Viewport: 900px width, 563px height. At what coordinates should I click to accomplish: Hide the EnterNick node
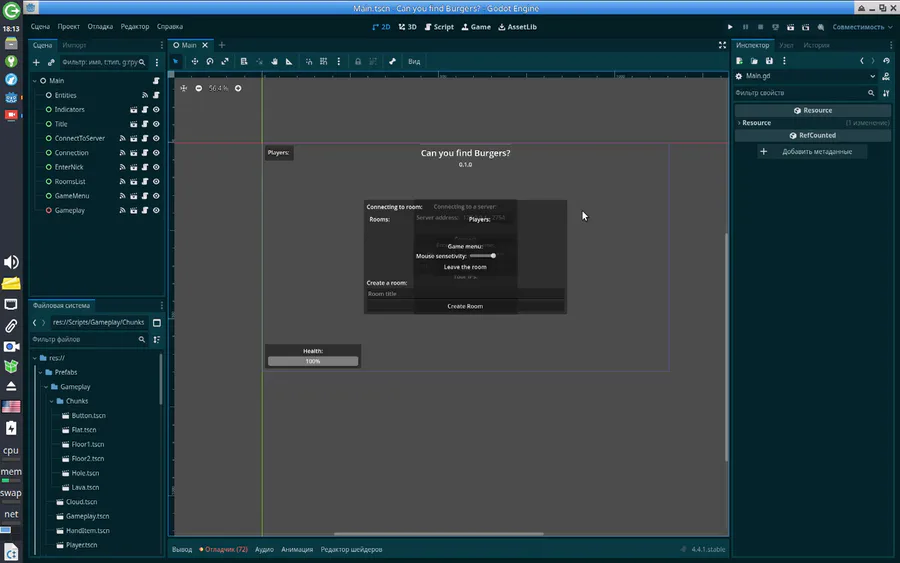156,167
